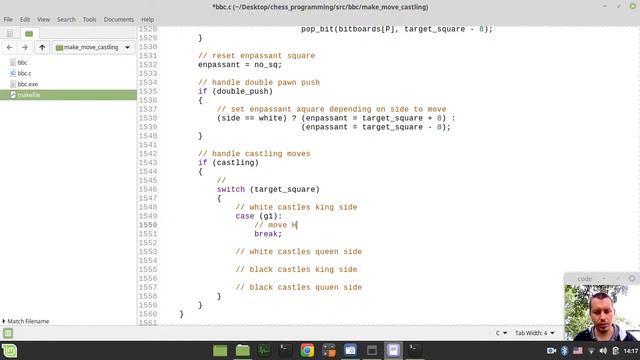Go up to the parent folder
Screen dimensions: 640x360
click(42, 47)
